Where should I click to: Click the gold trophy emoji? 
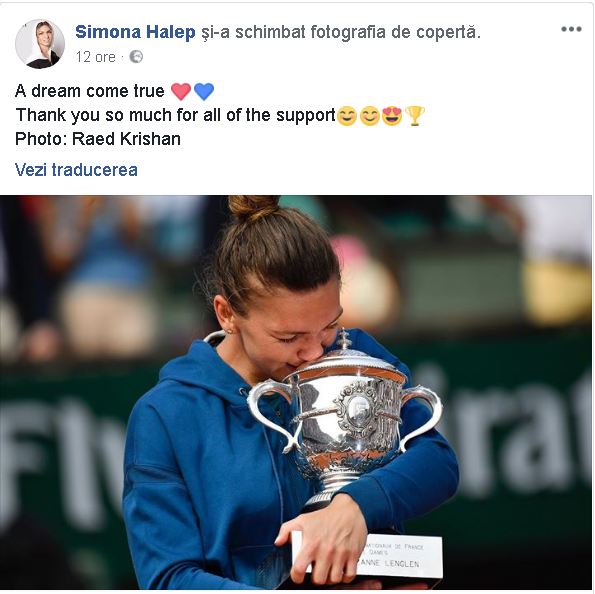[x=415, y=116]
